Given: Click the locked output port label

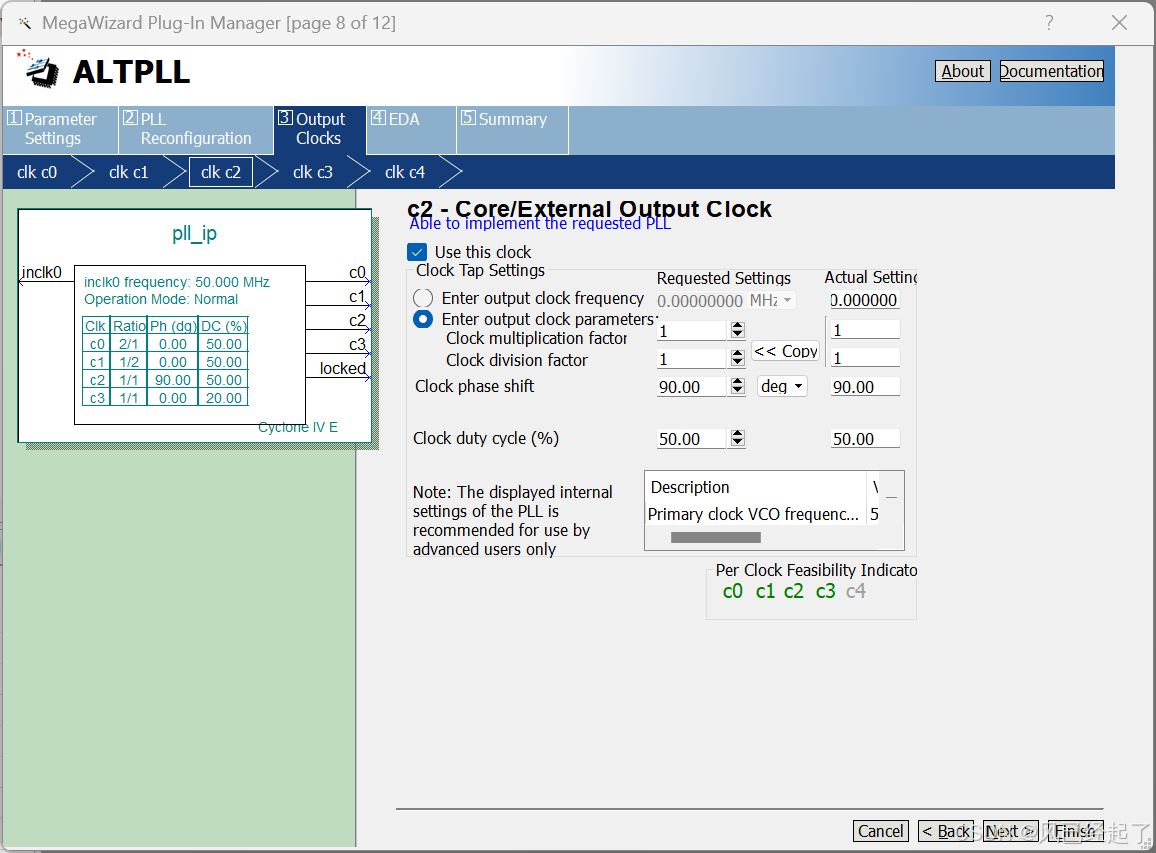Looking at the screenshot, I should 342,368.
